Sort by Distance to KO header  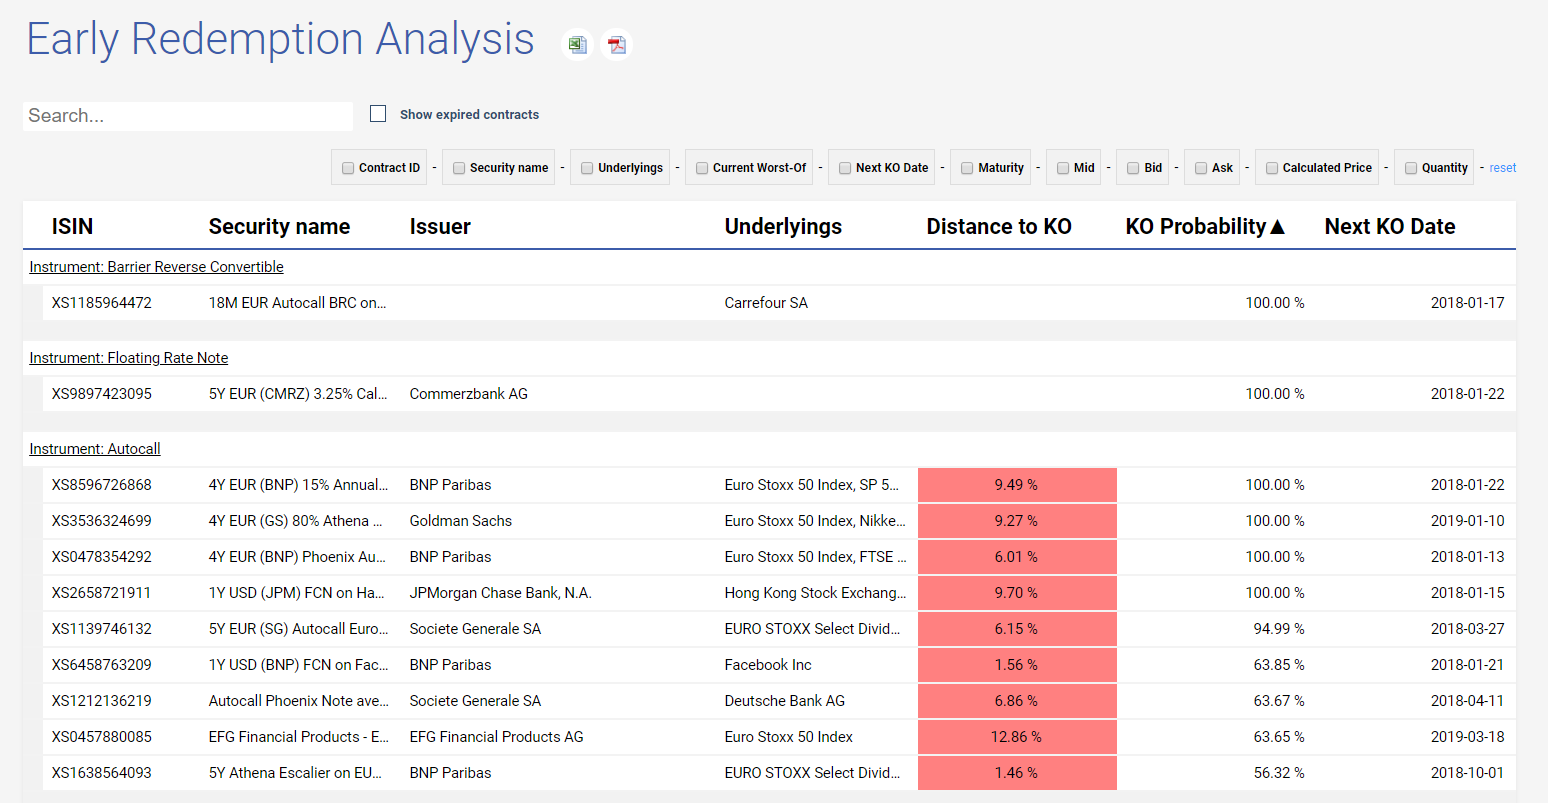(x=999, y=227)
